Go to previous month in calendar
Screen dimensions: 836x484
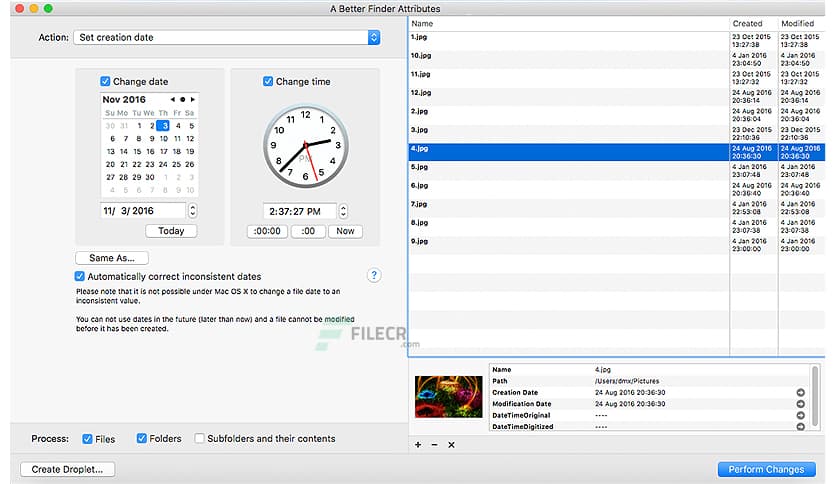tap(172, 100)
